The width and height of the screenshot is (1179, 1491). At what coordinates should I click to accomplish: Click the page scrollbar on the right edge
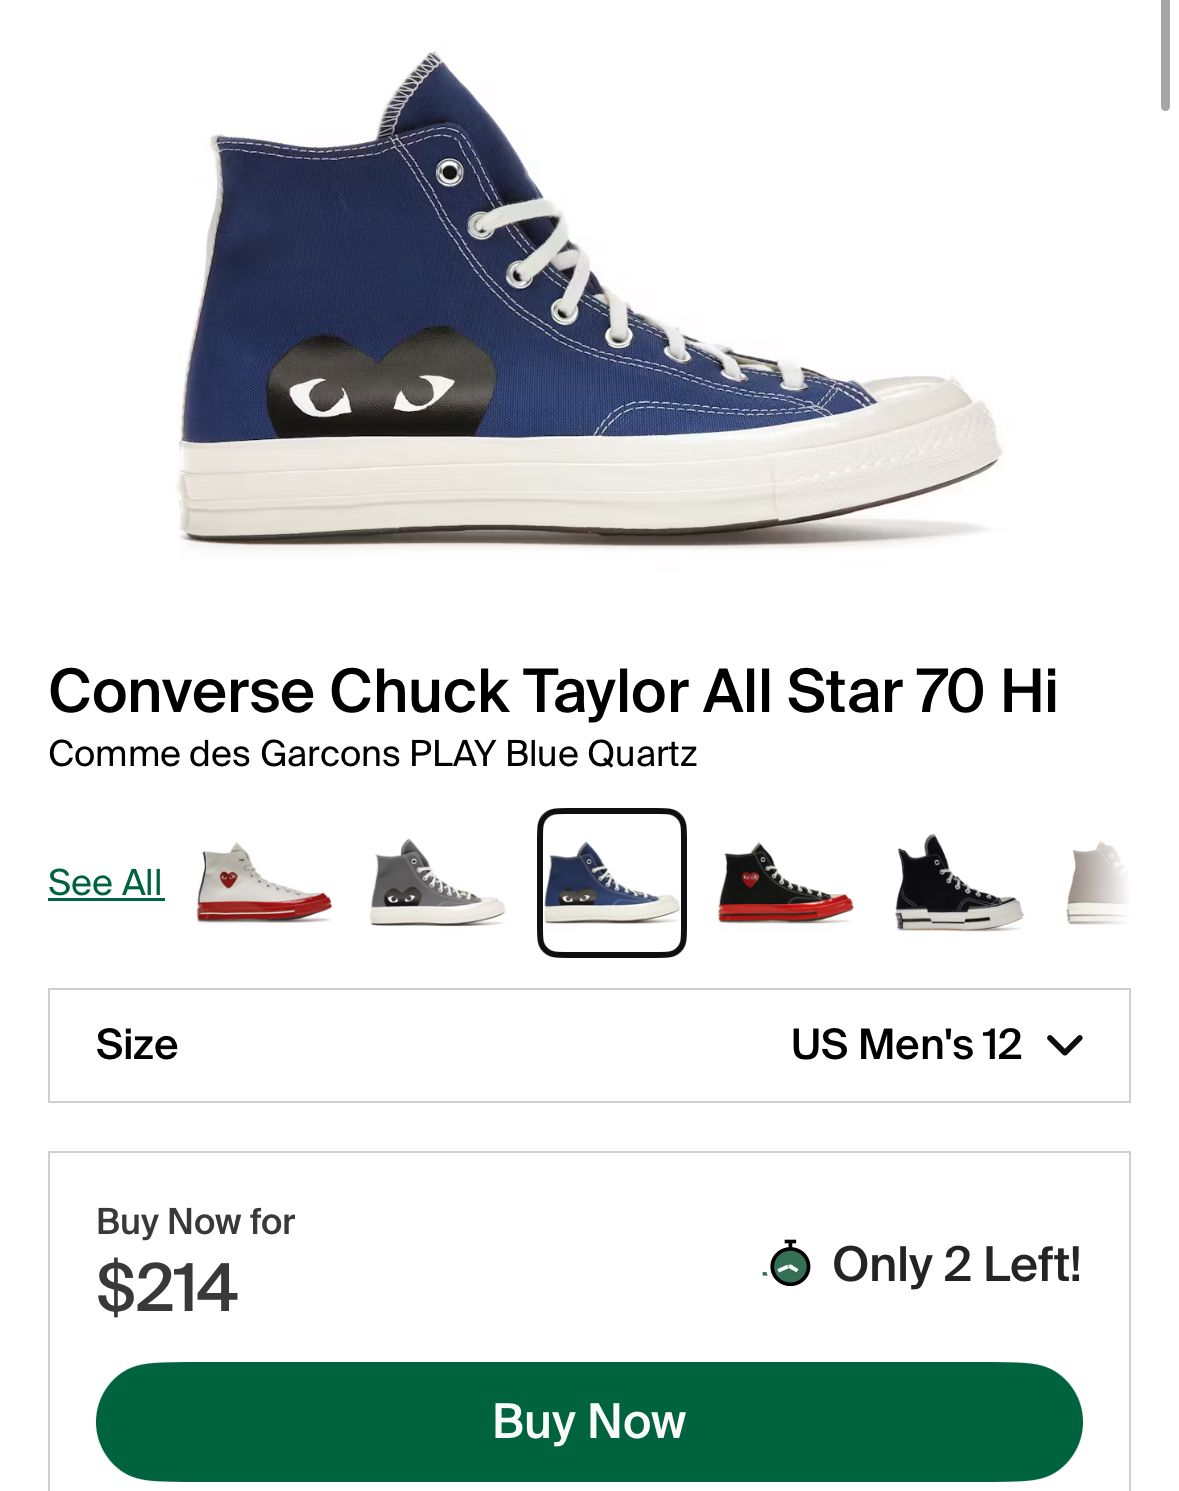click(x=1165, y=55)
